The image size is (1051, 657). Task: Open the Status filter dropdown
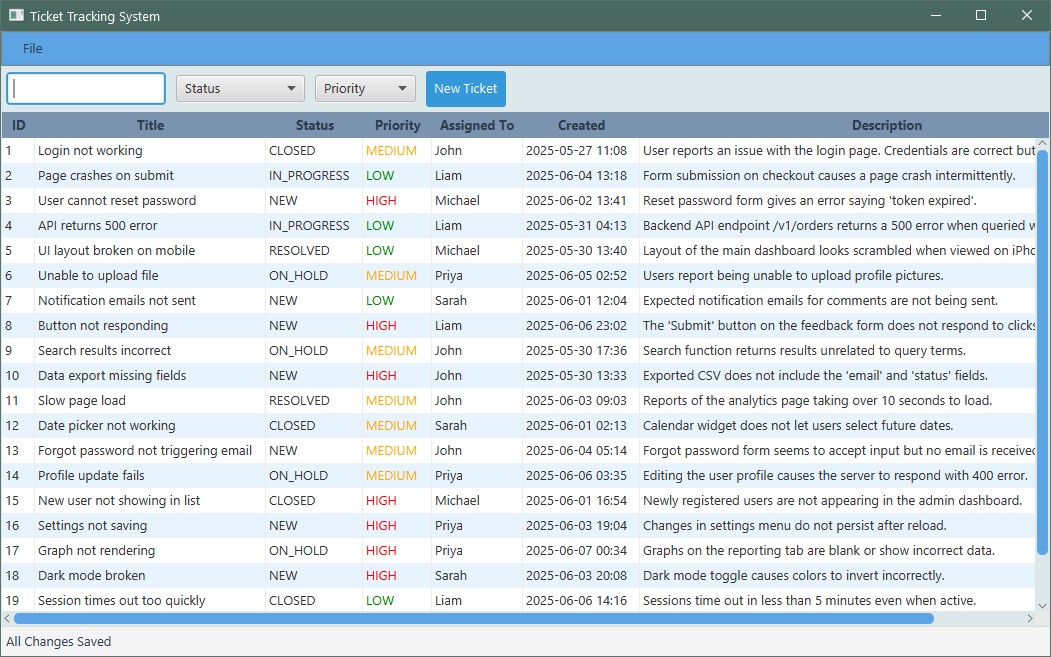click(x=240, y=88)
